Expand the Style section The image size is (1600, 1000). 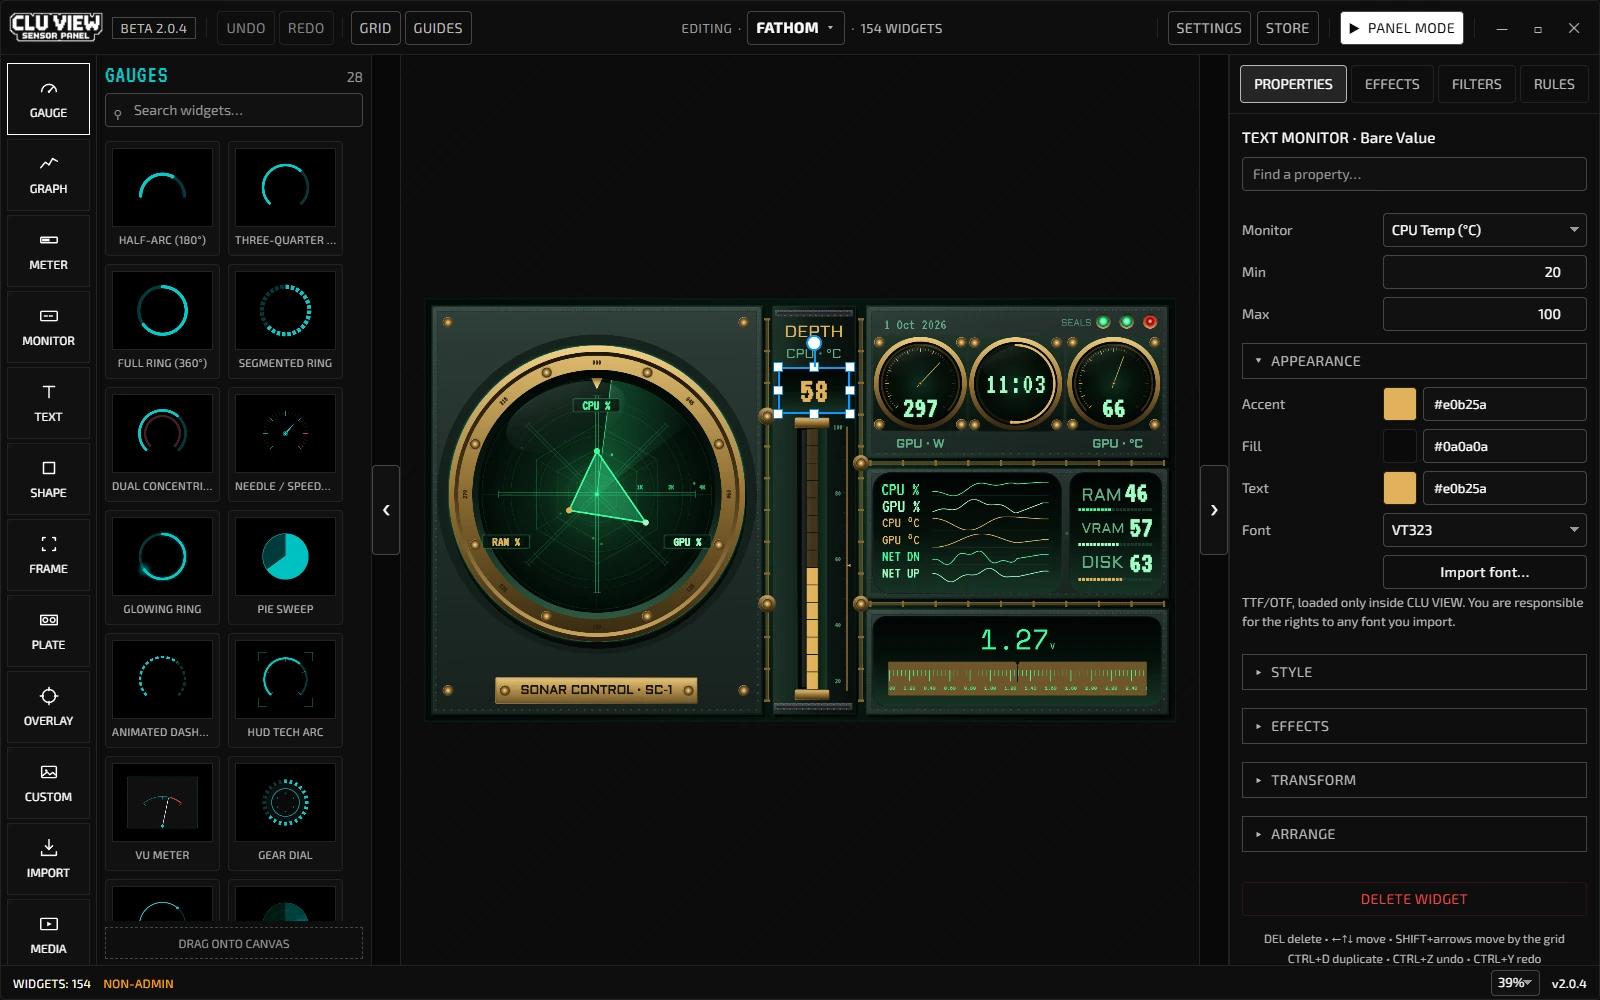pos(1414,672)
